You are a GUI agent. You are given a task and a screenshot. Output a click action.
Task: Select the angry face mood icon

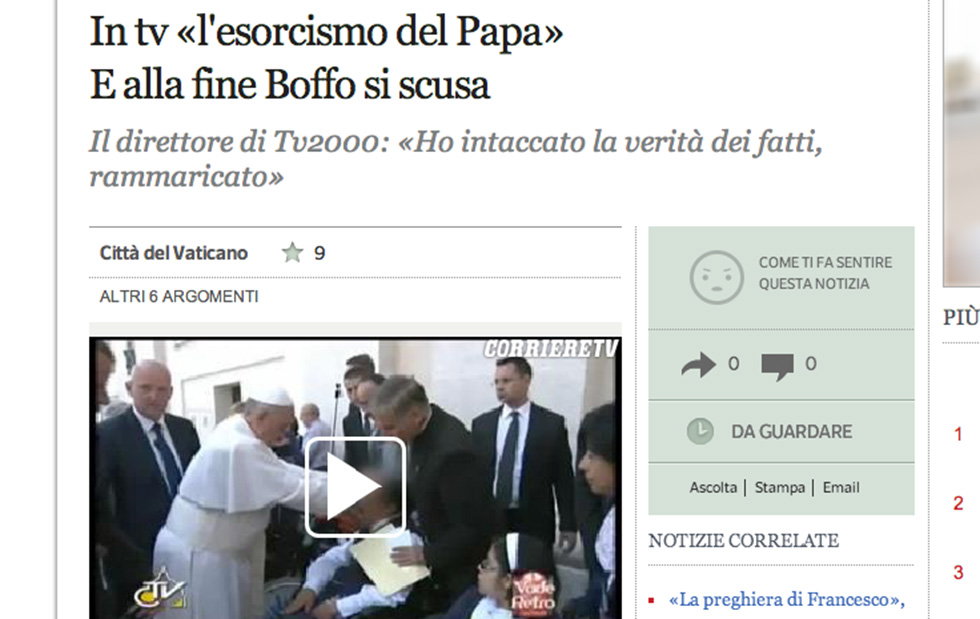(x=716, y=278)
